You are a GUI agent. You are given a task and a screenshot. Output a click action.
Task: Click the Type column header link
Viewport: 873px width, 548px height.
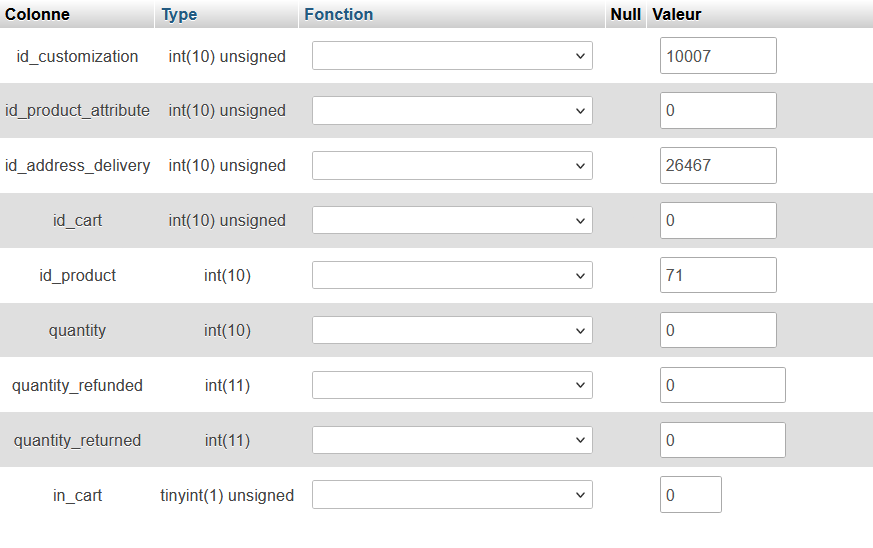[179, 14]
